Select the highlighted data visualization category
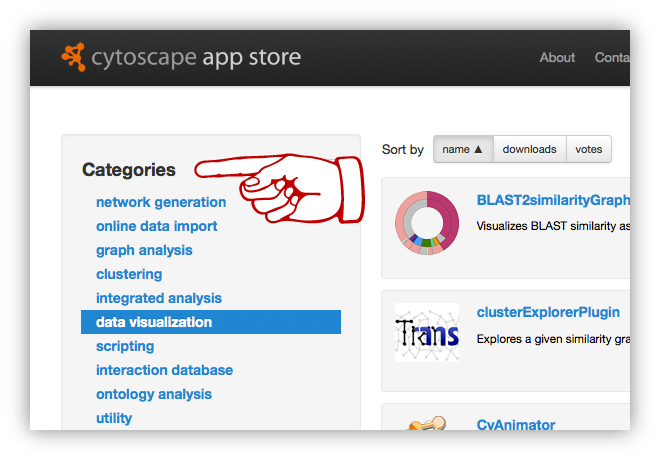This screenshot has width=660, height=460. point(154,322)
